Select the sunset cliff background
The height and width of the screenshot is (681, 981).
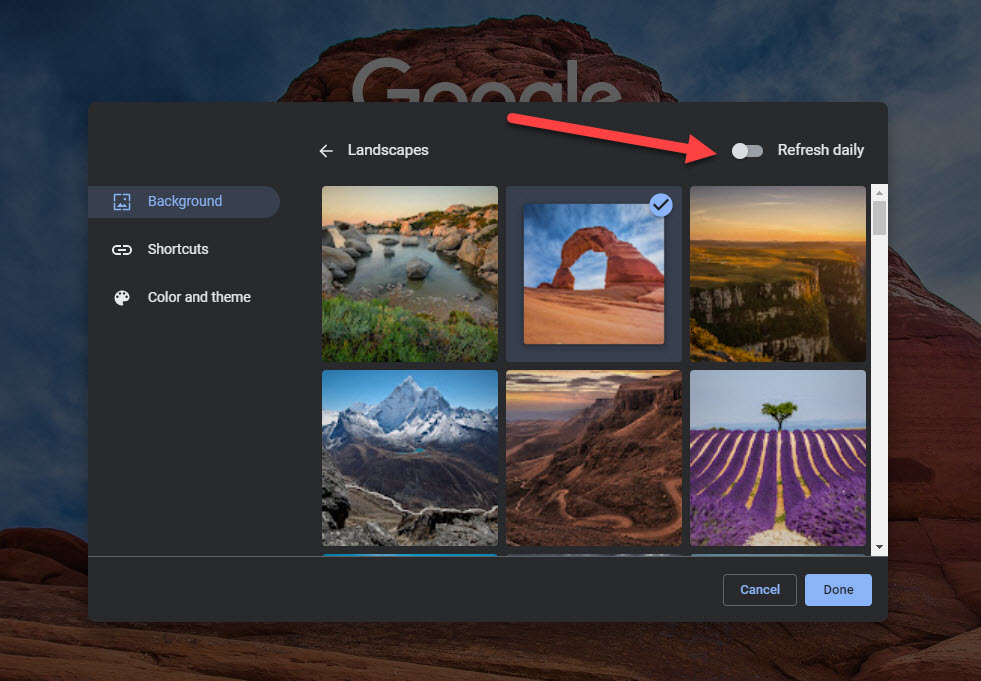(x=777, y=273)
